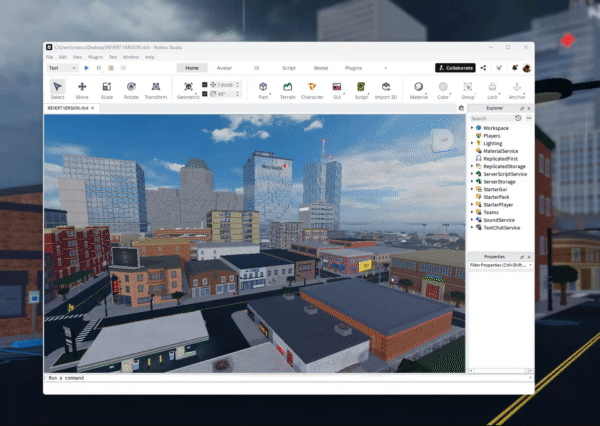Toggle the rotation snapping angle checkbox
Screen dimensions: 600x426
pos(206,94)
